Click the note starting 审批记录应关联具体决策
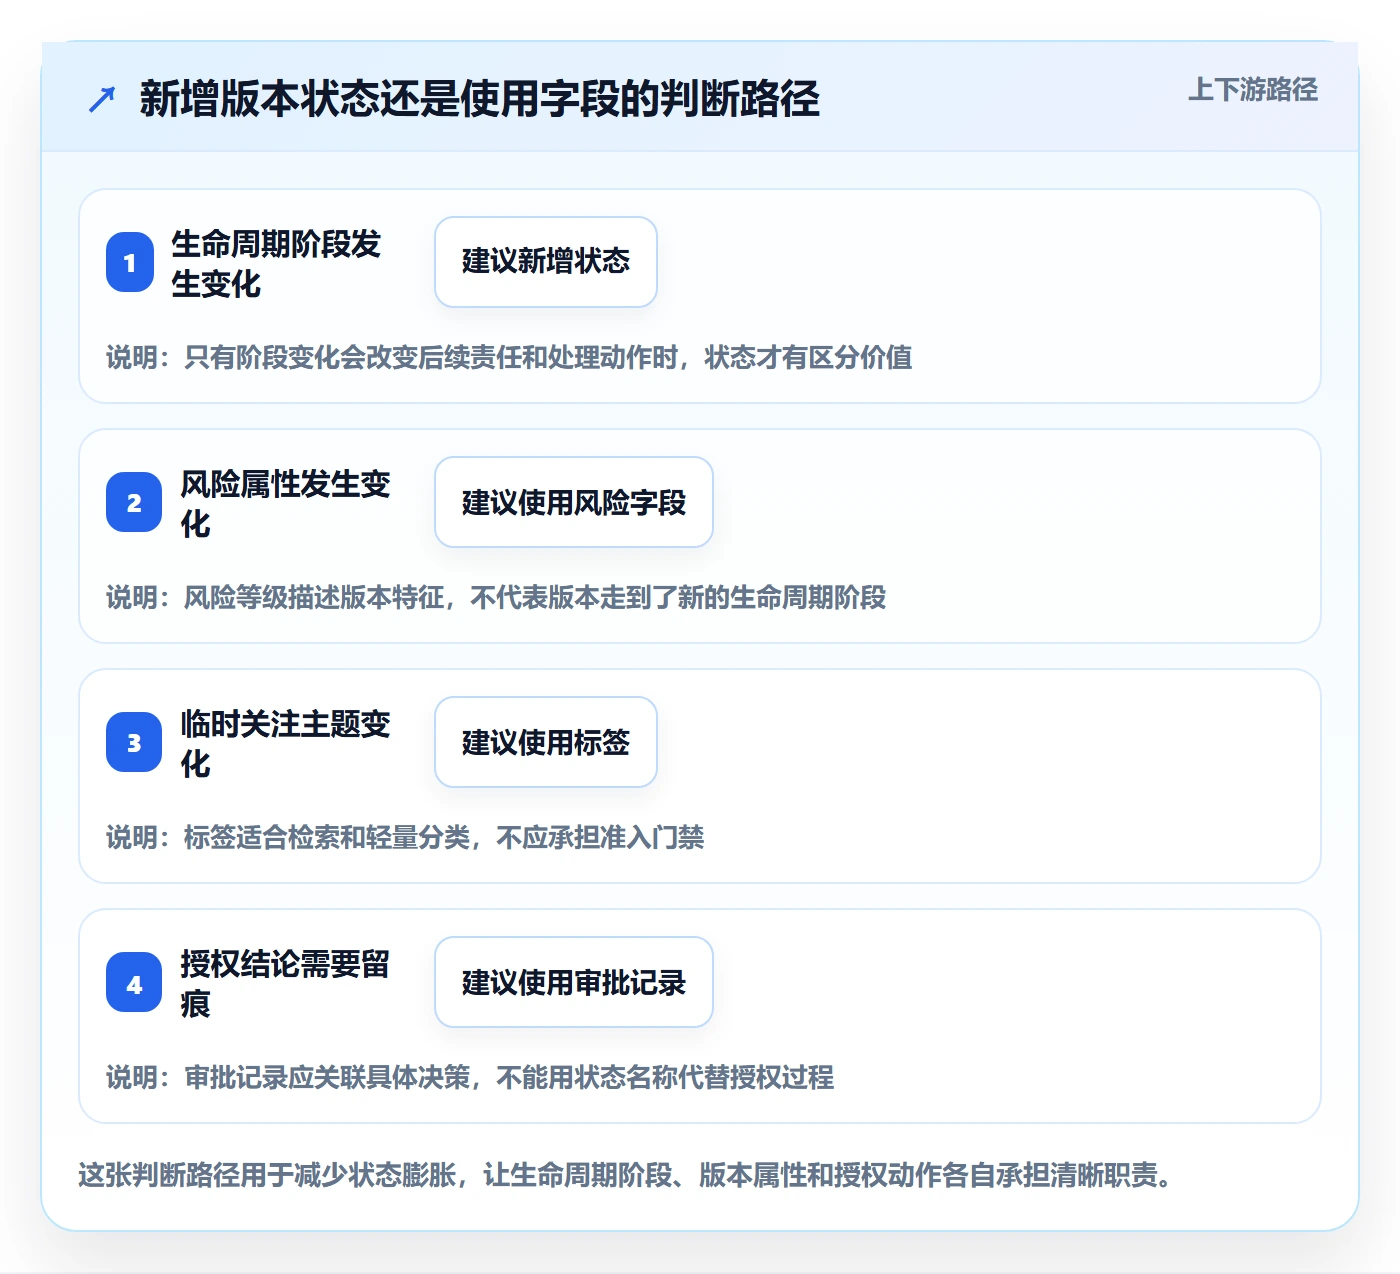This screenshot has height=1274, width=1400. point(470,1077)
